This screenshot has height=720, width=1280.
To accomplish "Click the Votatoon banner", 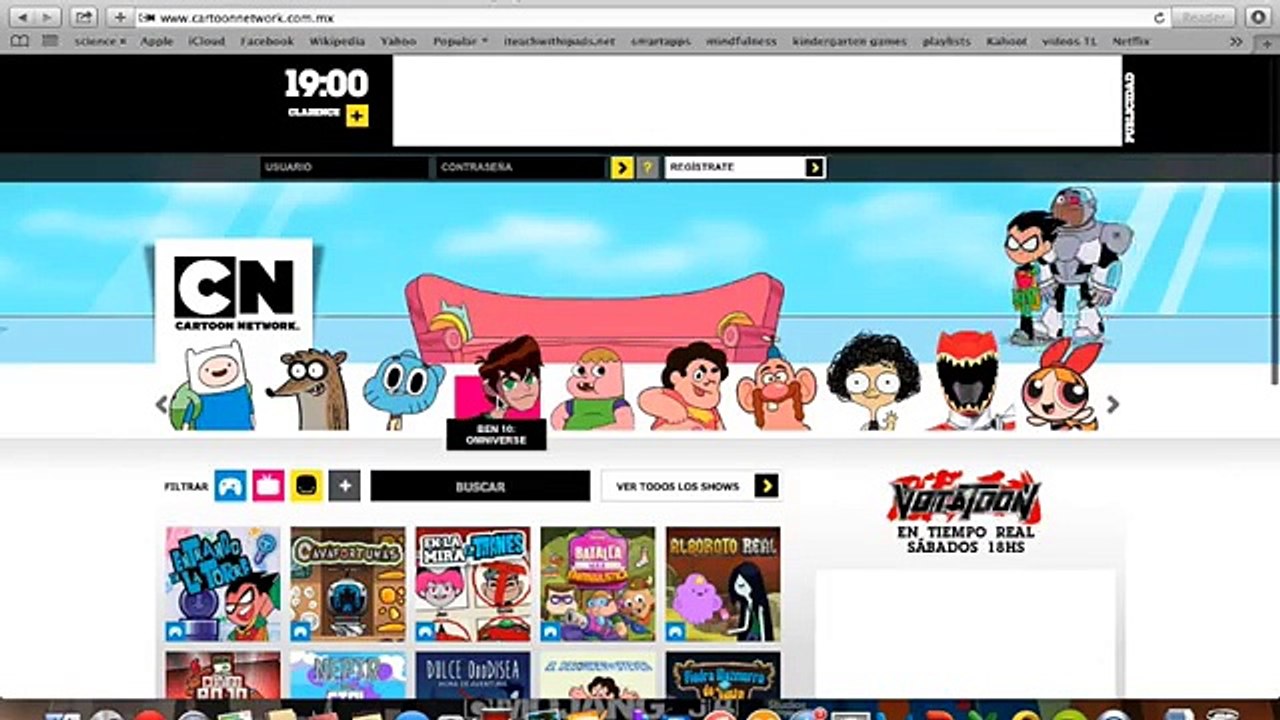I will click(966, 512).
